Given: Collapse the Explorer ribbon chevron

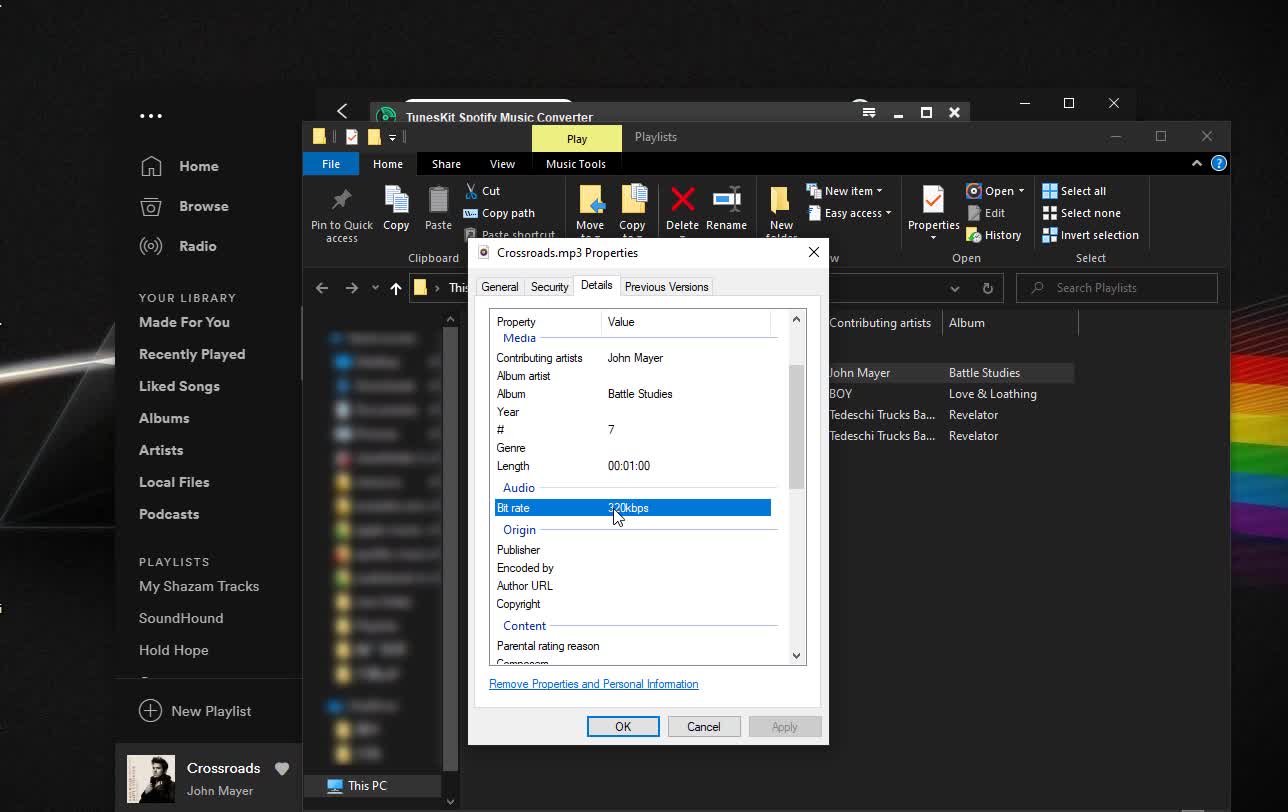Looking at the screenshot, I should pos(1196,163).
